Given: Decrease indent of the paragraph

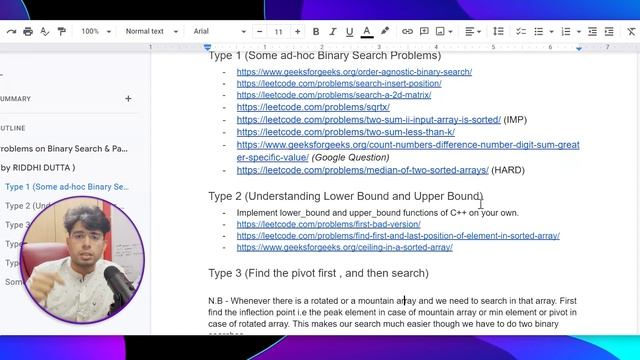Looking at the screenshot, I should [592, 31].
